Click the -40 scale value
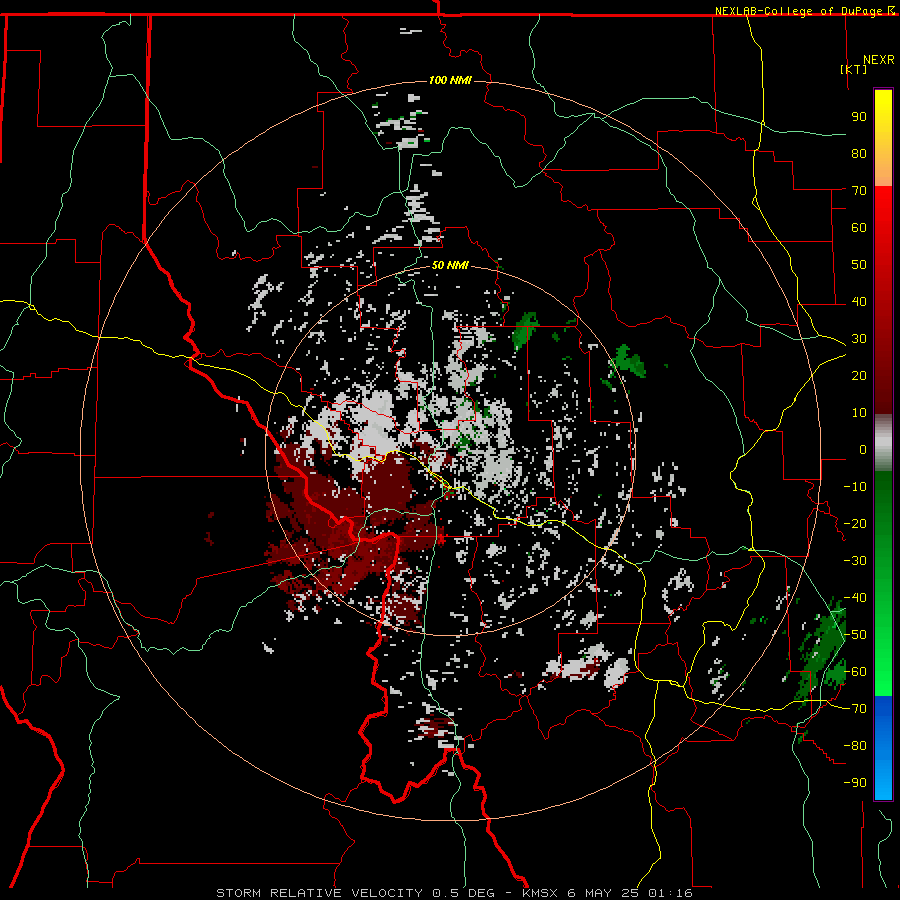 coord(855,598)
